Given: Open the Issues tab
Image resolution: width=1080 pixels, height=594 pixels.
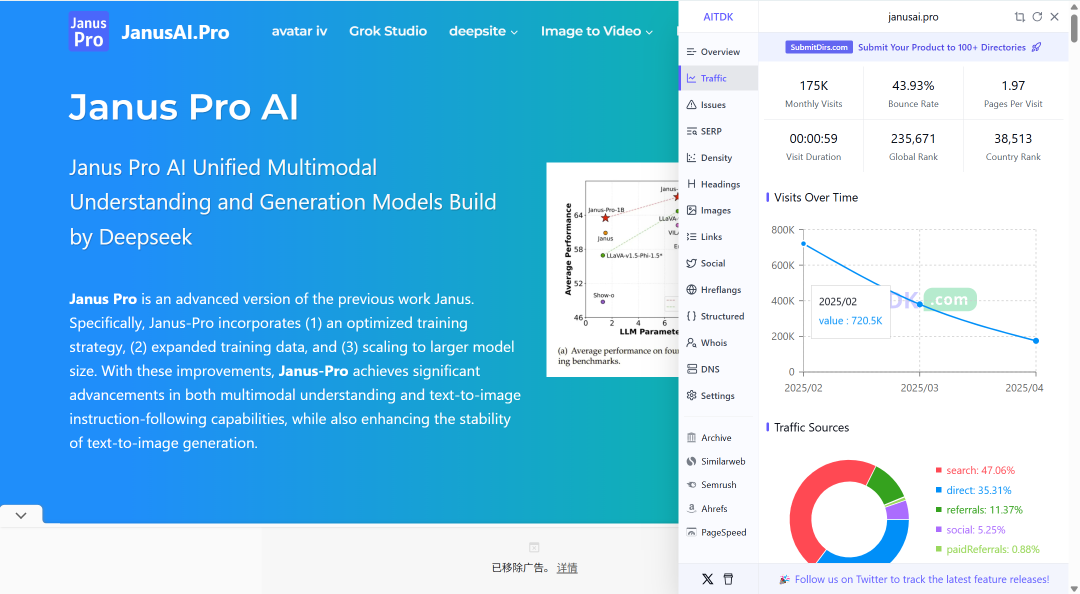Looking at the screenshot, I should coord(718,105).
